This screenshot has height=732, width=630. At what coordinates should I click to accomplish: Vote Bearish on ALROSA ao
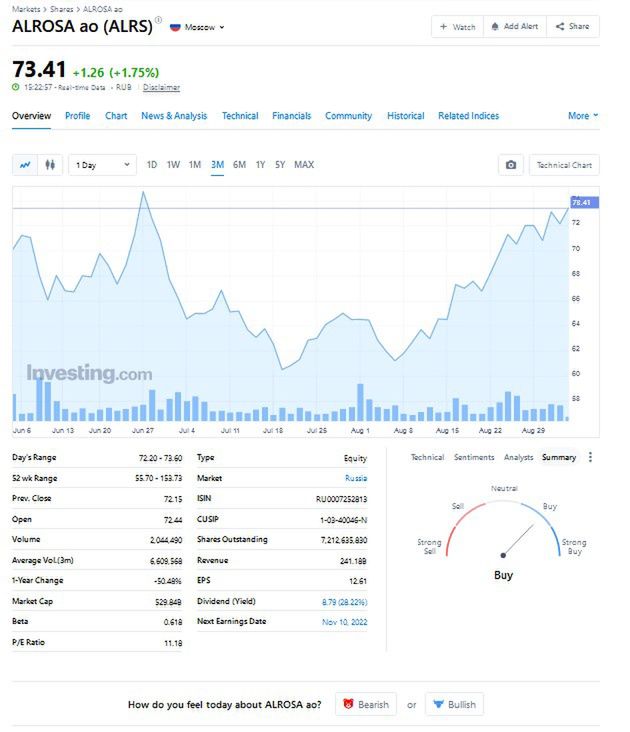(x=366, y=704)
